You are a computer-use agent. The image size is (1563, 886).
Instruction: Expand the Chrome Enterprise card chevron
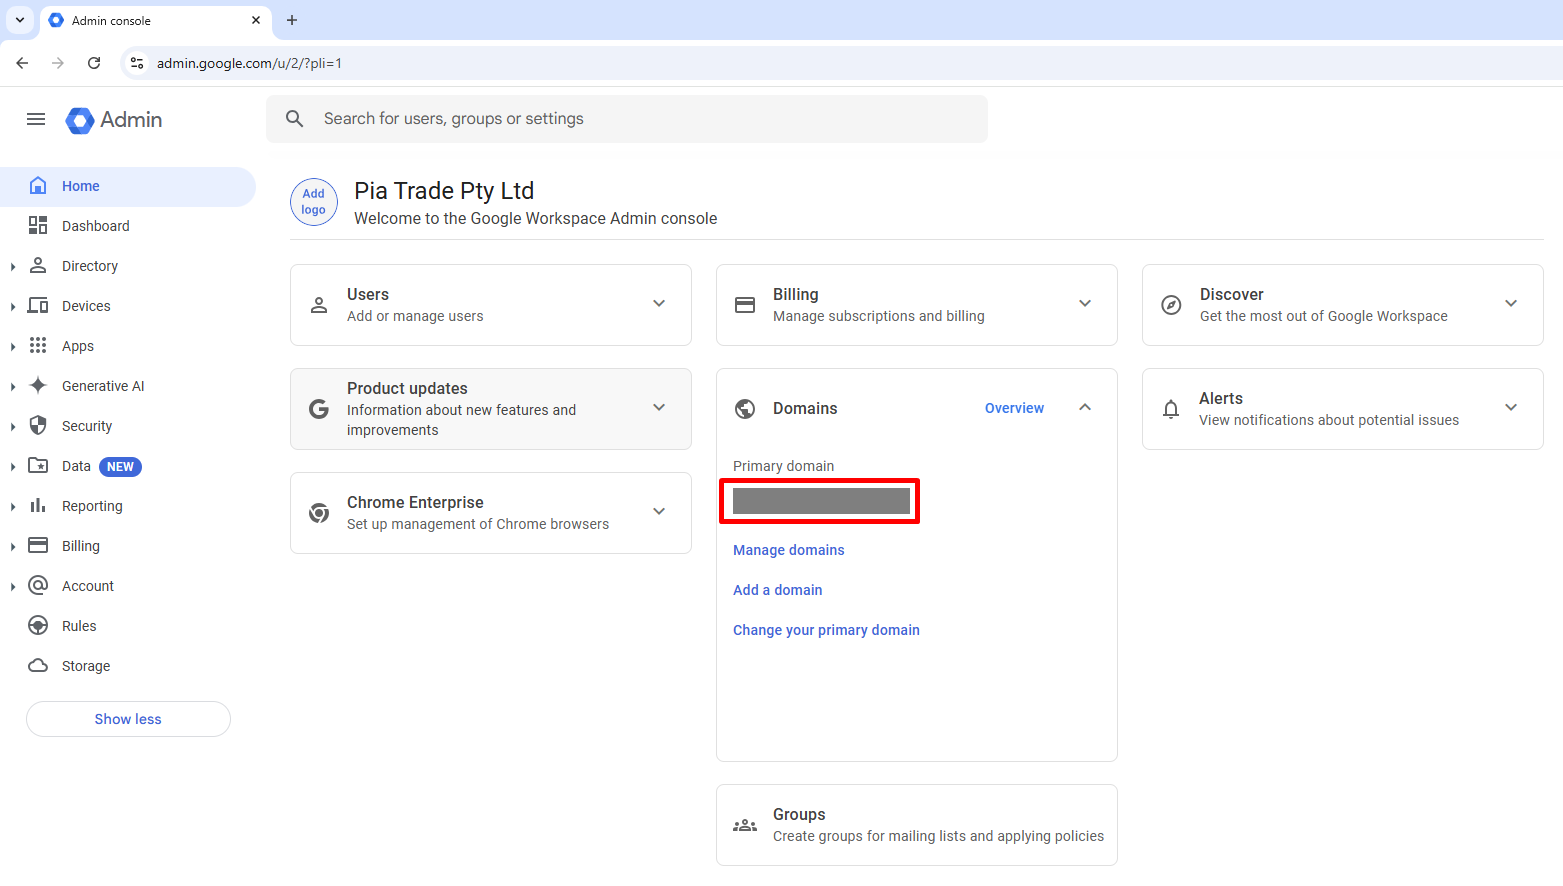659,512
